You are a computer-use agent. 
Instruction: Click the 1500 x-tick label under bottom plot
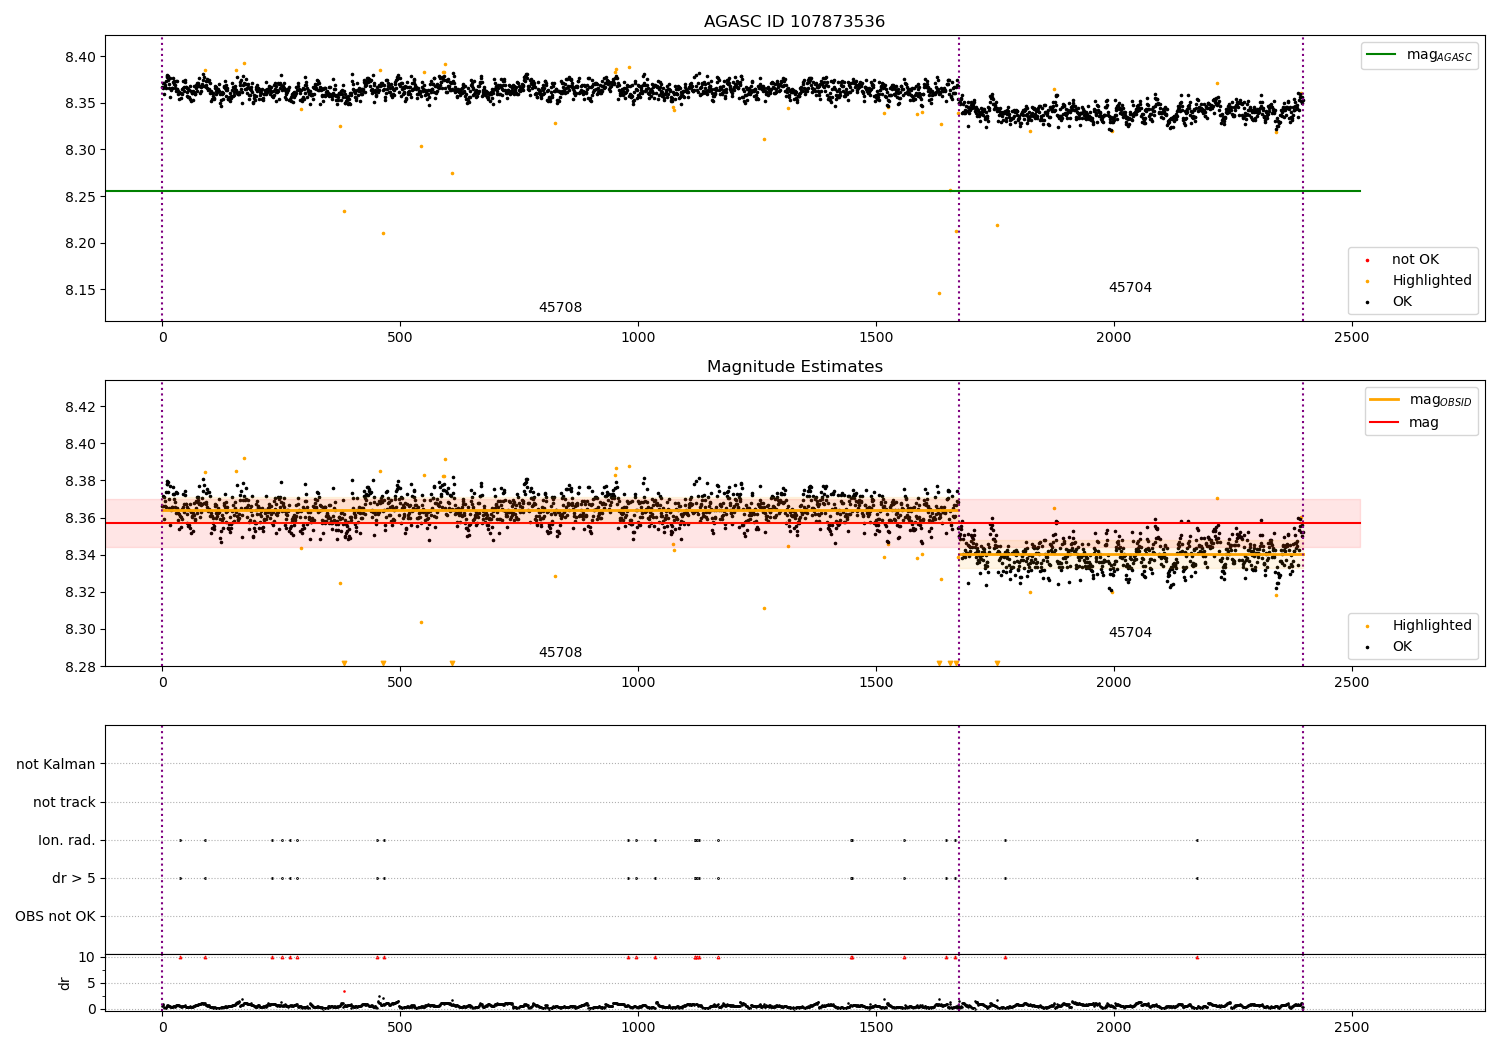(x=876, y=1027)
